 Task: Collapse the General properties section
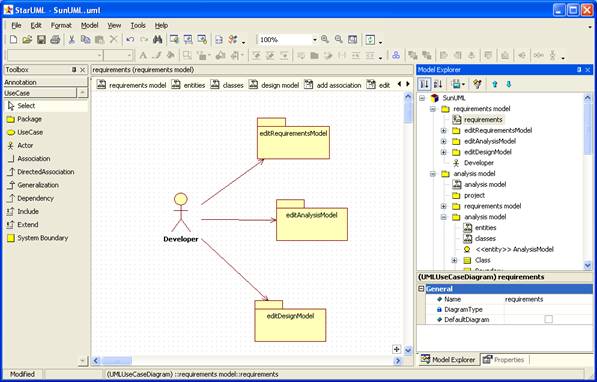421,289
